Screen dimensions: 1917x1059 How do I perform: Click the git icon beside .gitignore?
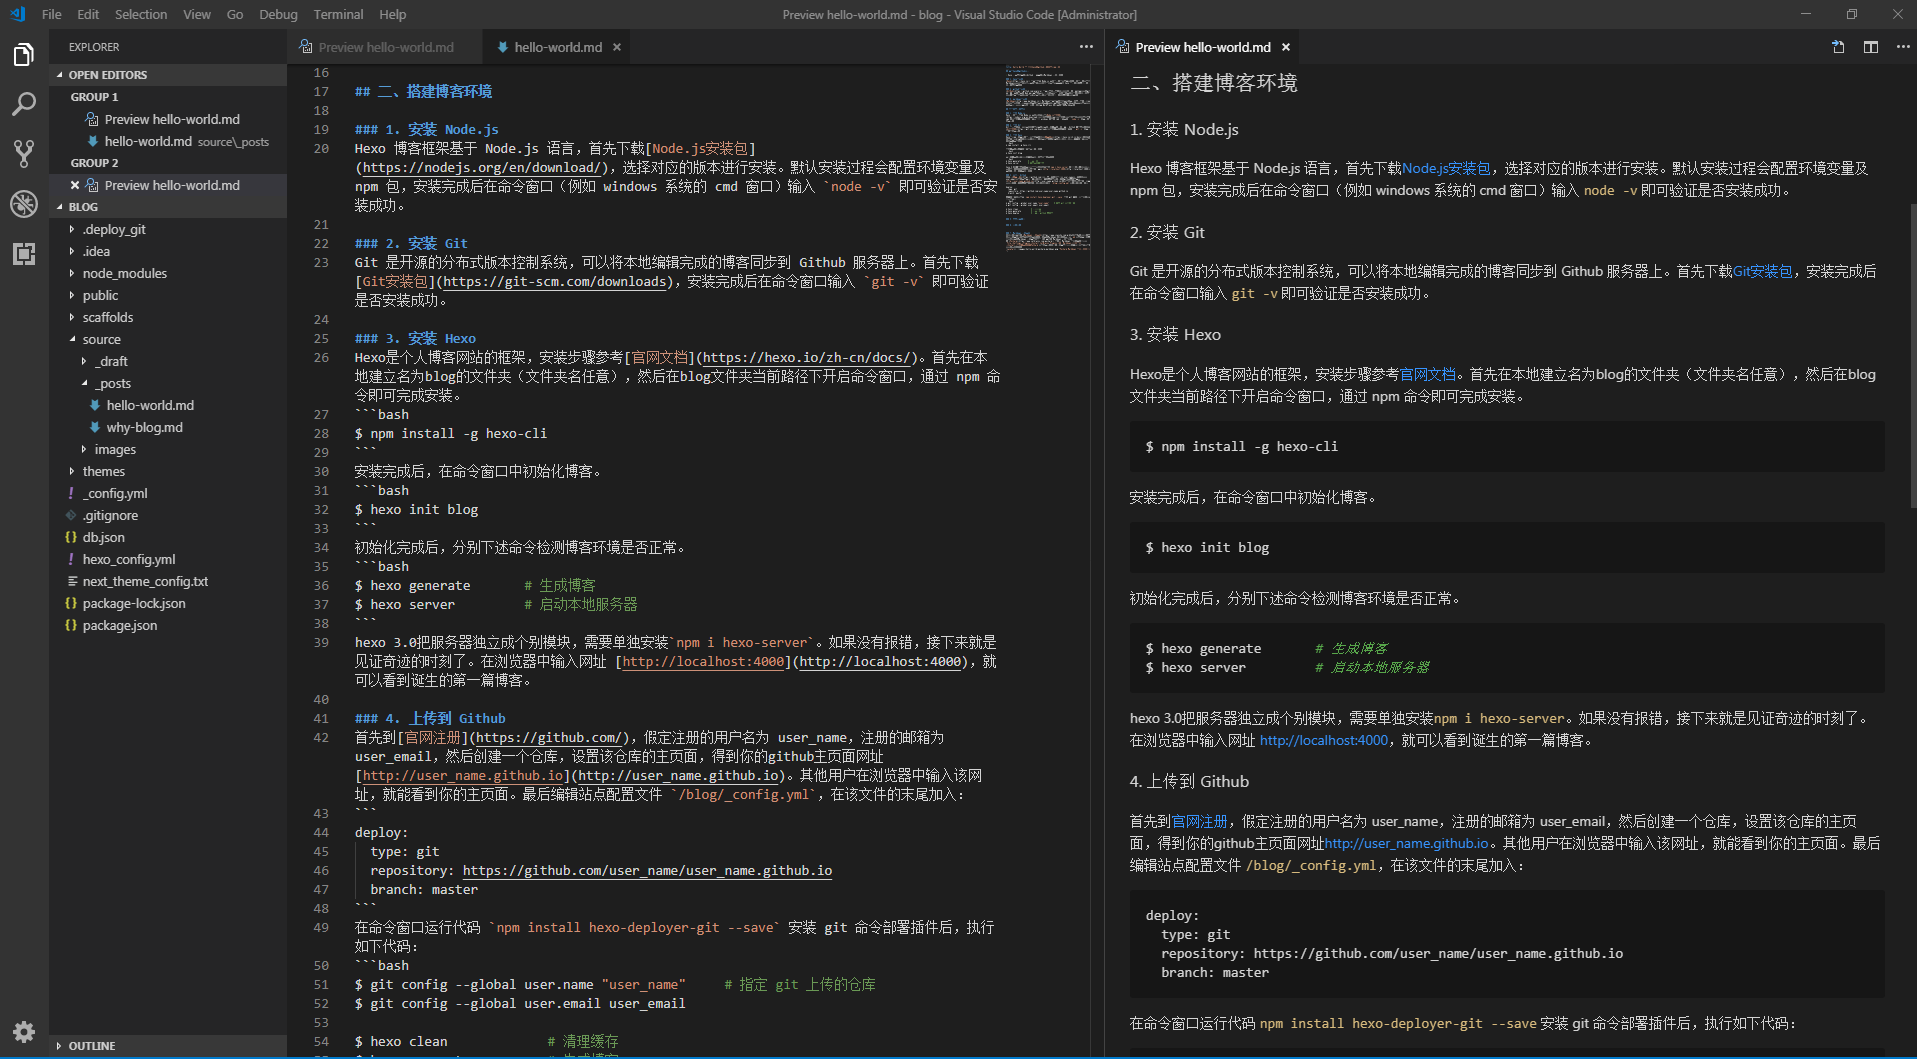tap(71, 515)
